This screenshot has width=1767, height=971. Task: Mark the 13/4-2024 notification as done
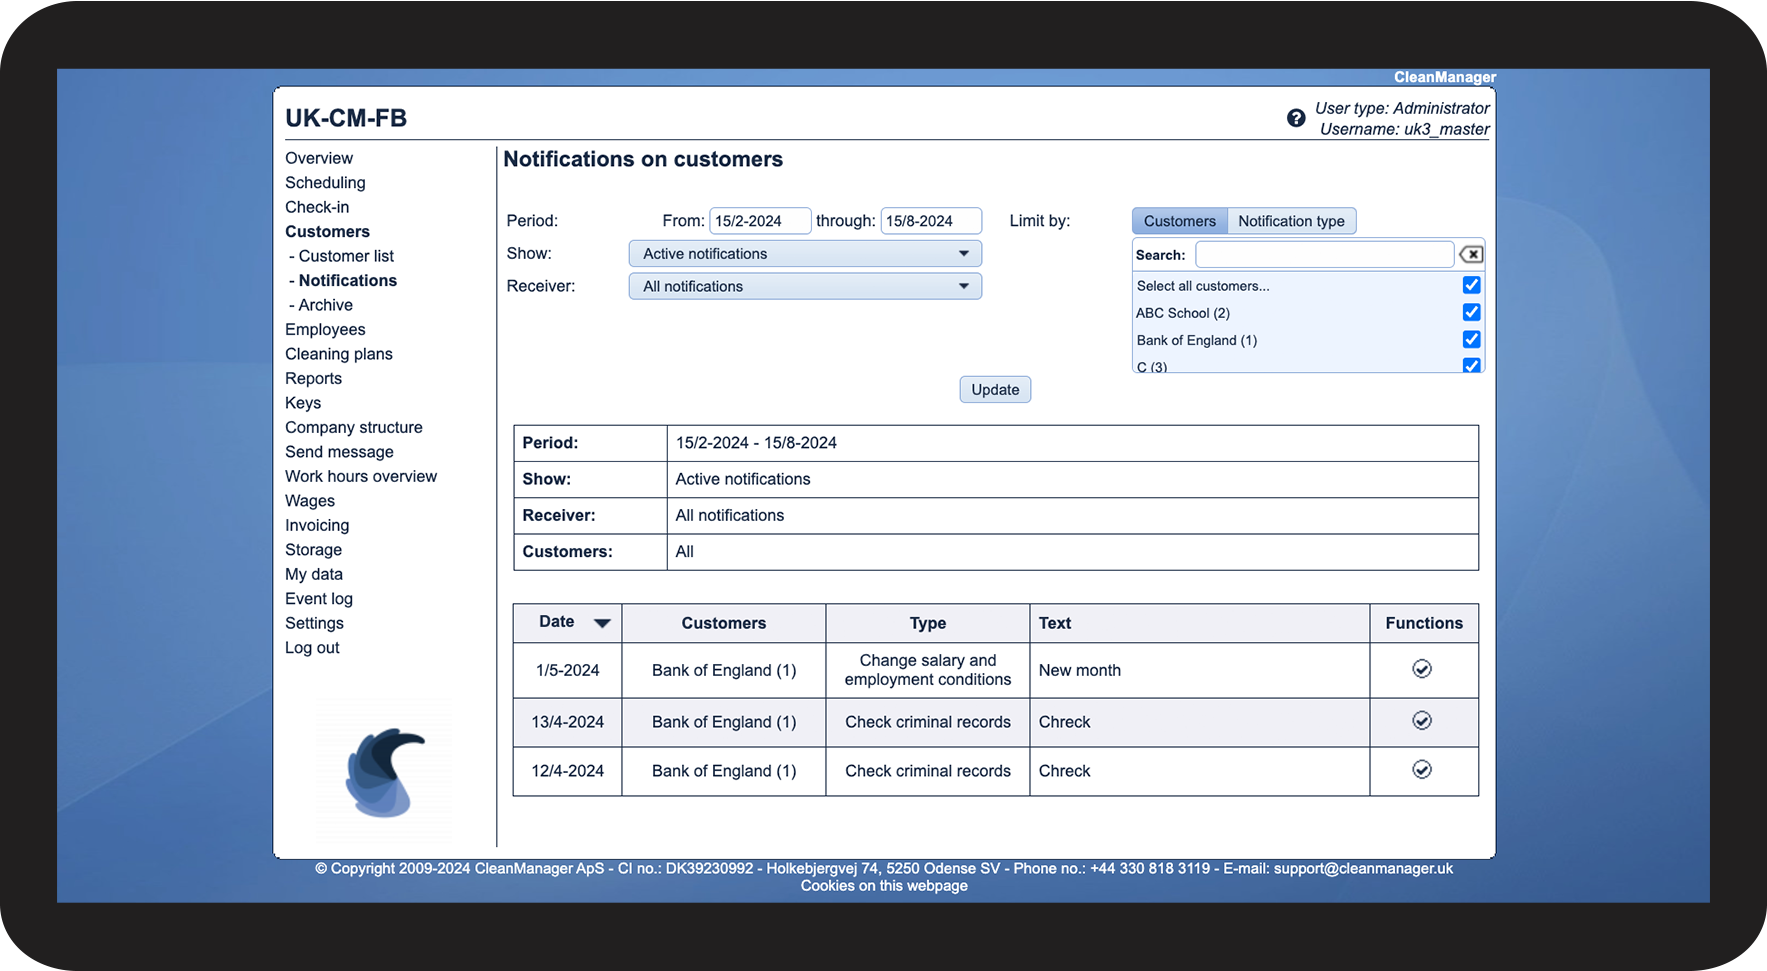[x=1422, y=721]
